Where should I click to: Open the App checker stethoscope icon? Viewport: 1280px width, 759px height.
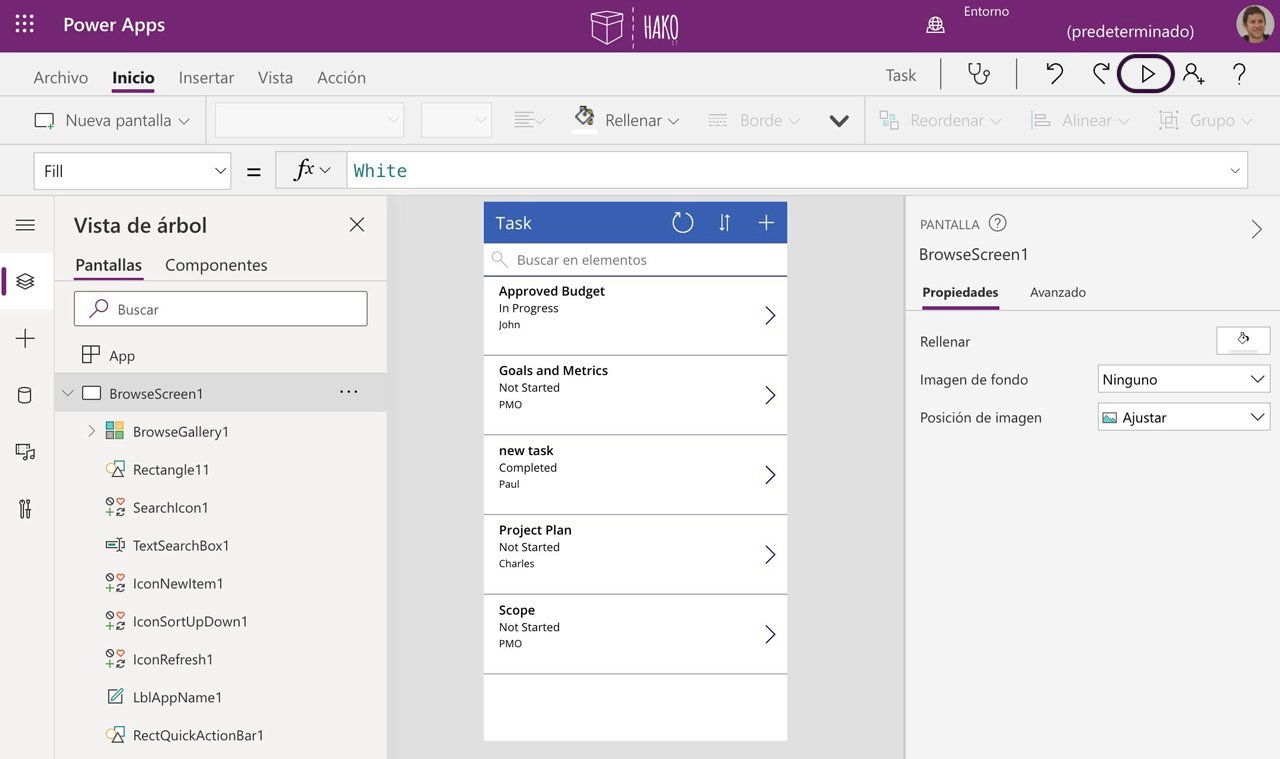pos(978,74)
